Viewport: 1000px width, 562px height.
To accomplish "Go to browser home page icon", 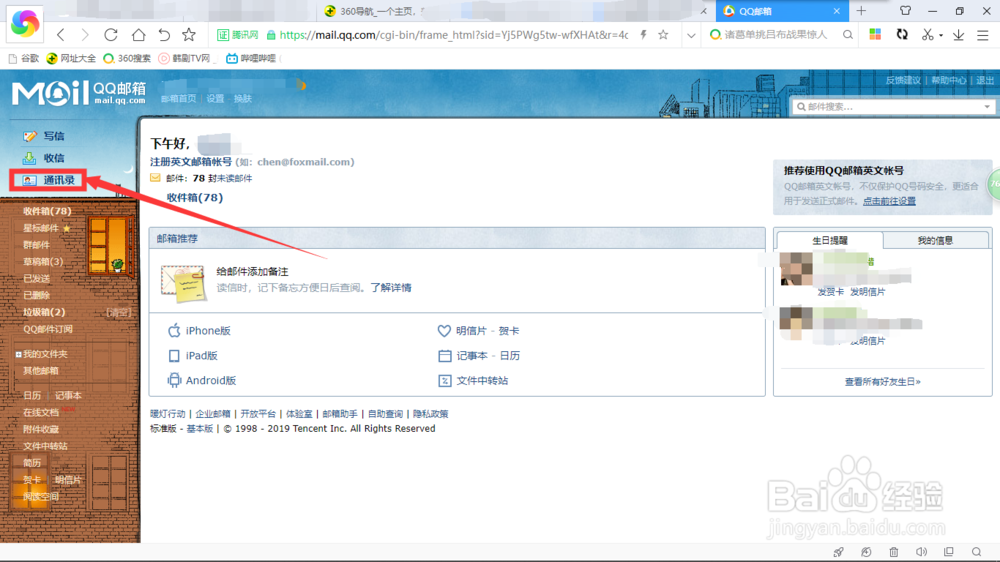I will coord(138,35).
